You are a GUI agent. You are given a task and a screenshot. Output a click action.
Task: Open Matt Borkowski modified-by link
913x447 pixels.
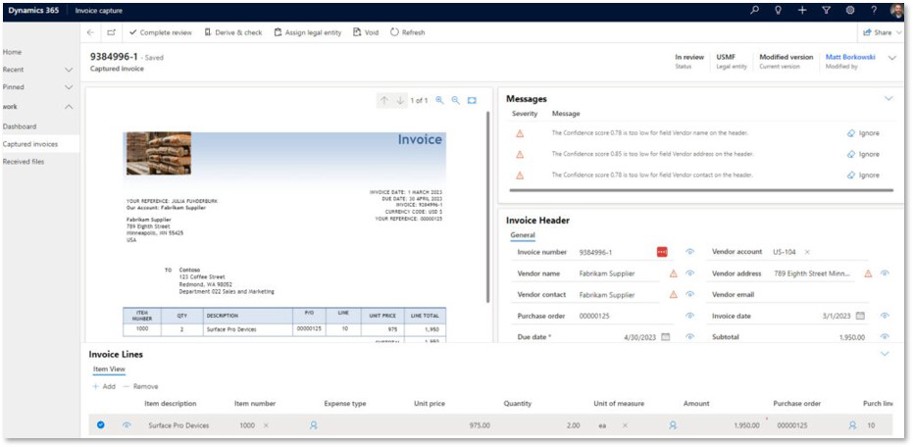[x=850, y=57]
